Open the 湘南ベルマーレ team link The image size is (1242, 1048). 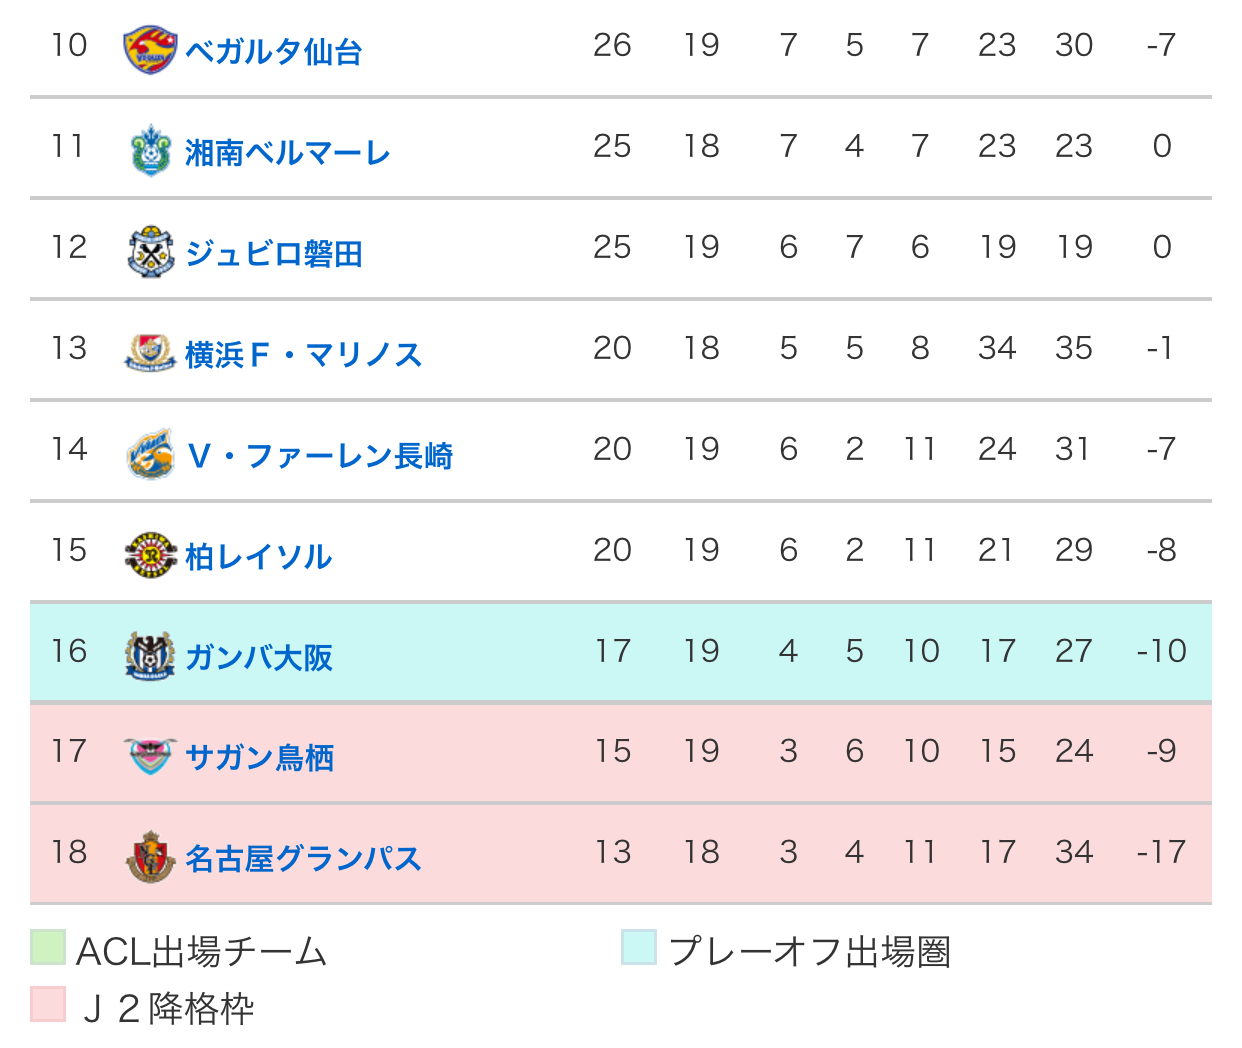tap(288, 152)
